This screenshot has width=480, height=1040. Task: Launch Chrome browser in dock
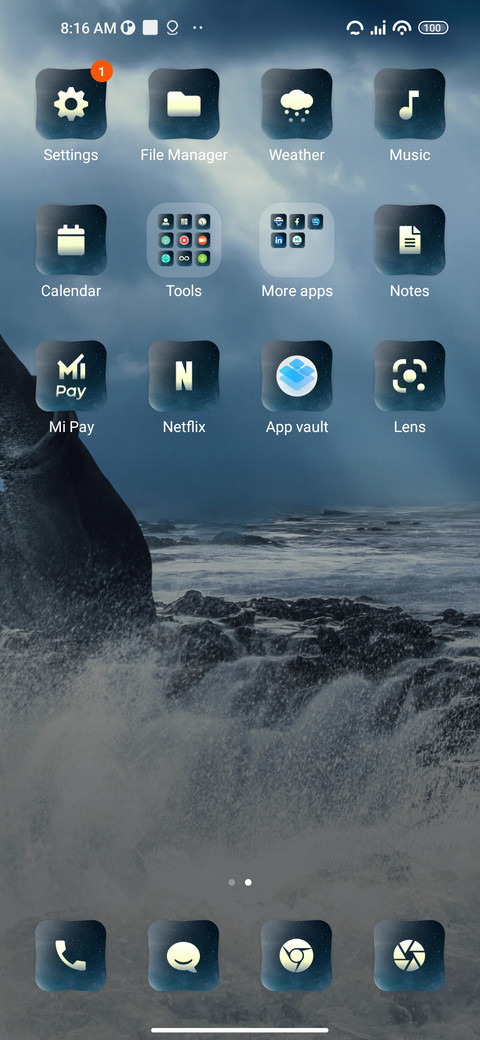[296, 956]
